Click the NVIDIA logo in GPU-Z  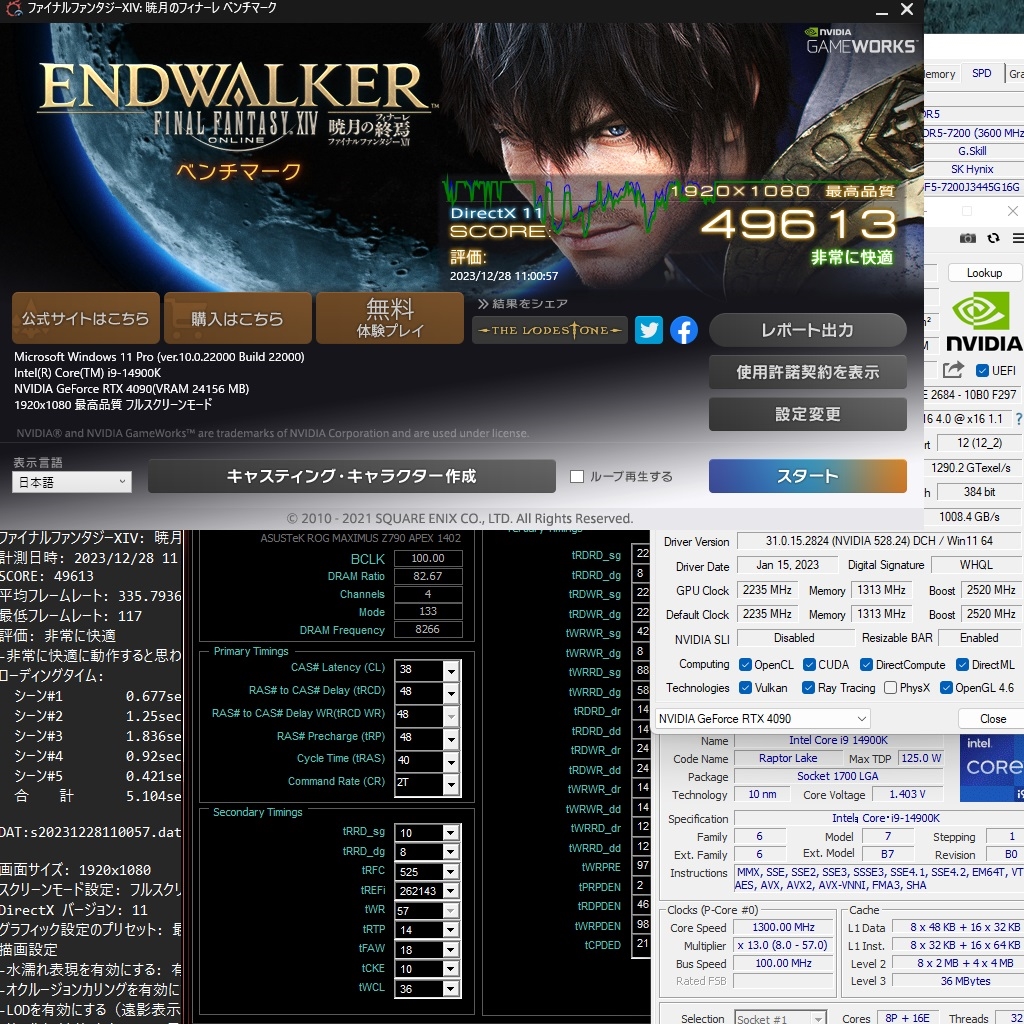(983, 323)
